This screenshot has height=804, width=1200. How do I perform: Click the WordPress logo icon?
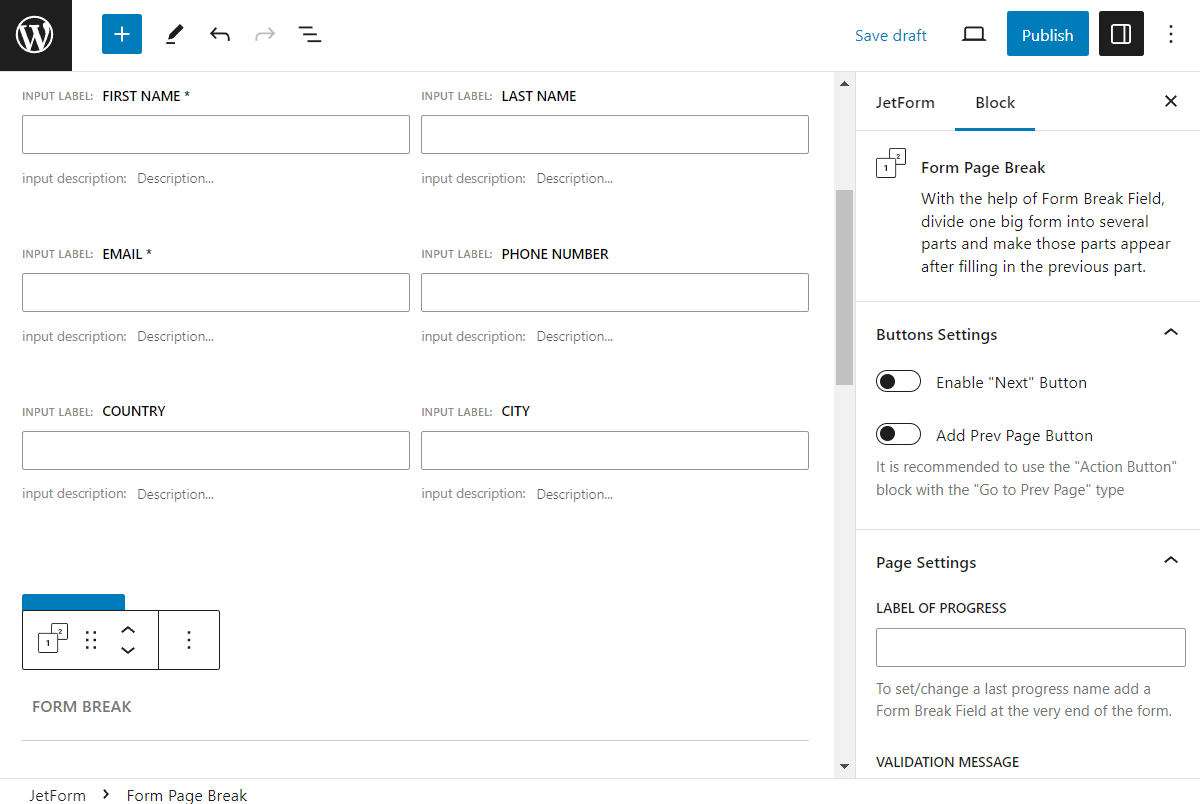point(35,35)
